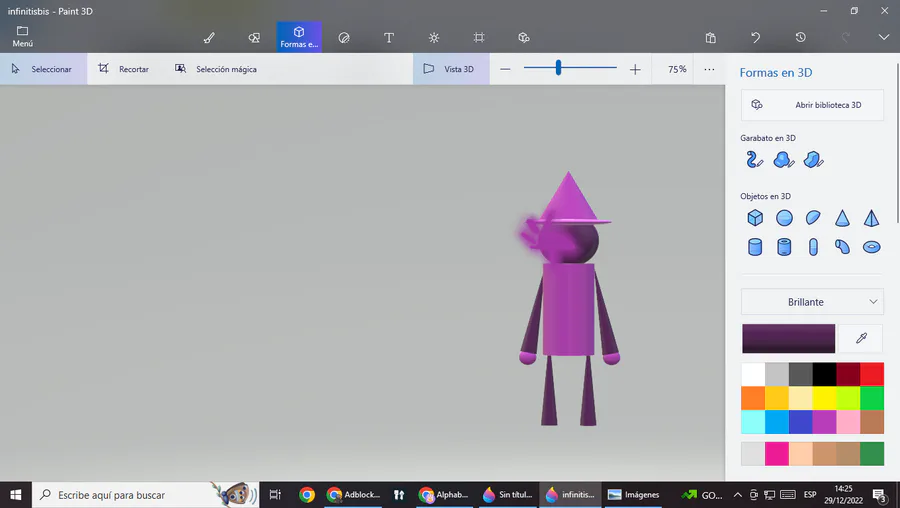
Task: Select the soft edge 3D doodle tool
Action: point(784,160)
